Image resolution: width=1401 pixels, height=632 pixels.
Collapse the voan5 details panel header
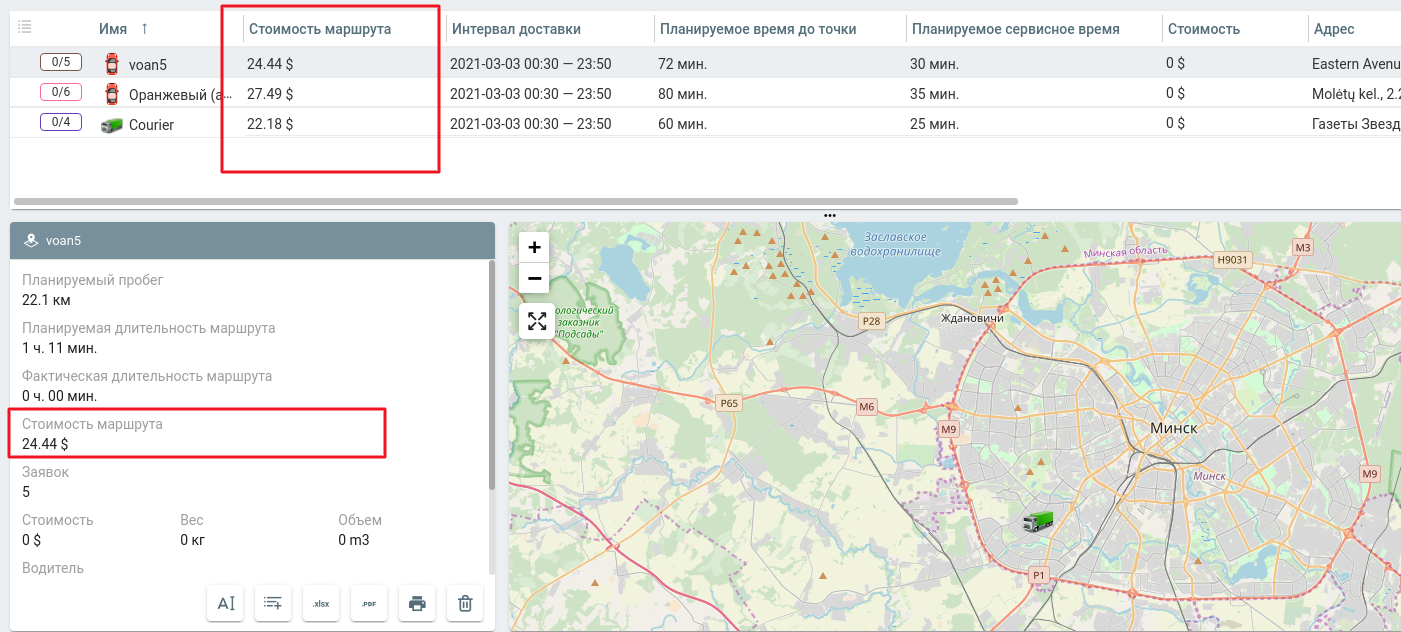coord(250,240)
